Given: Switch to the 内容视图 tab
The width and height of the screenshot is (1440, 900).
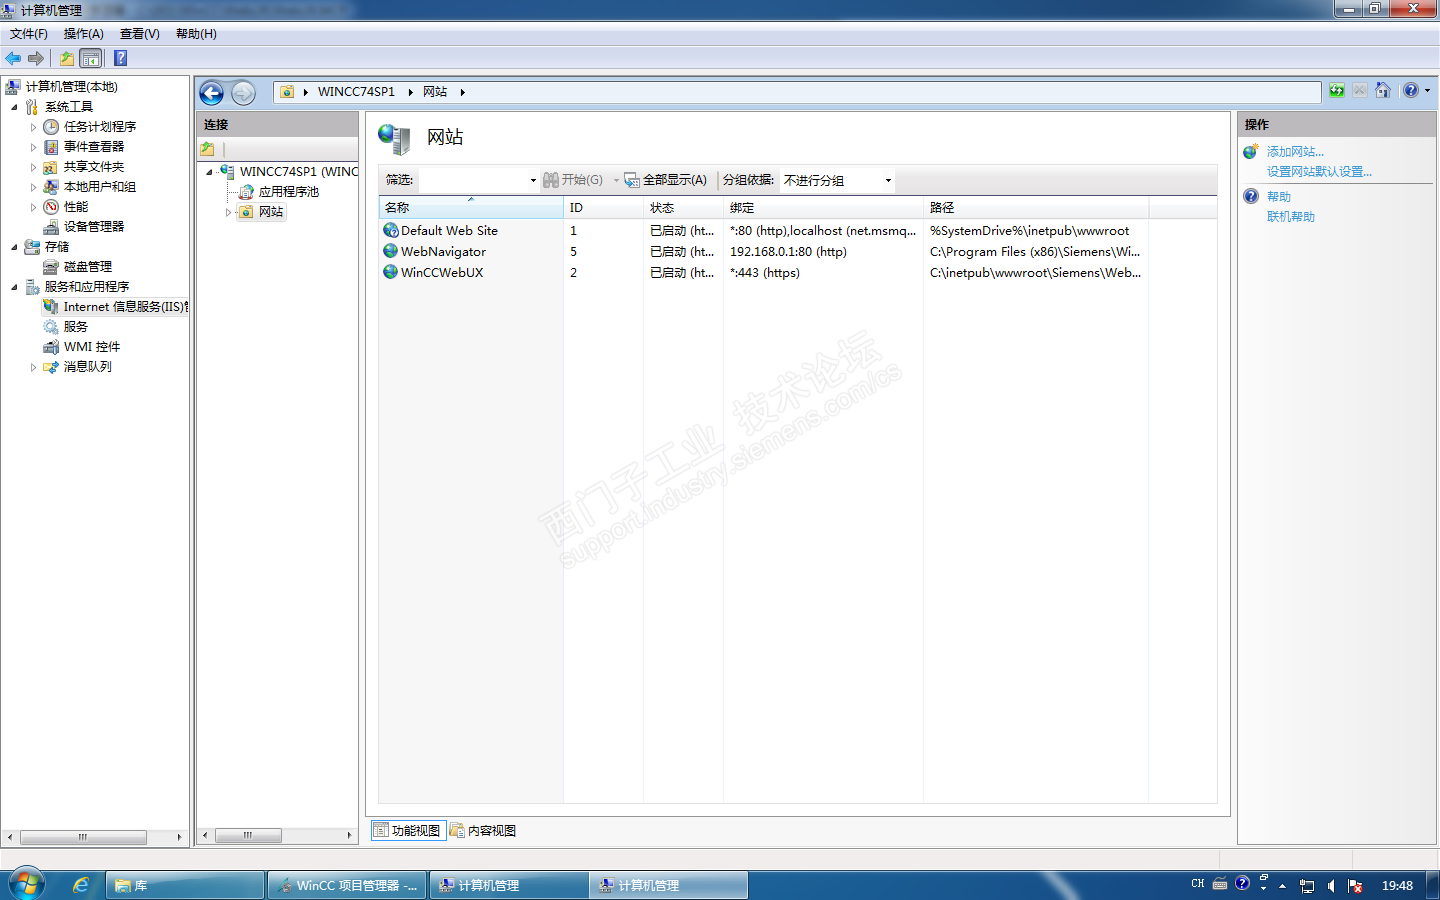Looking at the screenshot, I should [483, 830].
